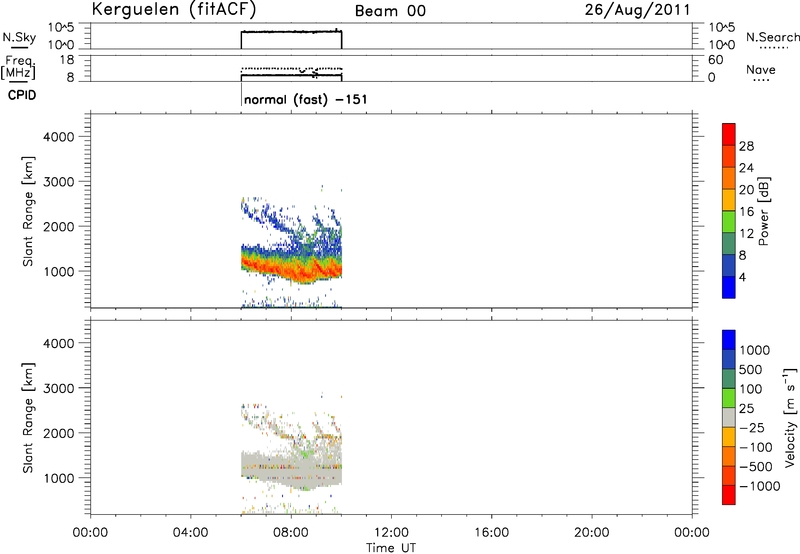800x554 pixels.
Task: Pick the red bottom segment of Velocity colorbar
Action: coord(729,495)
